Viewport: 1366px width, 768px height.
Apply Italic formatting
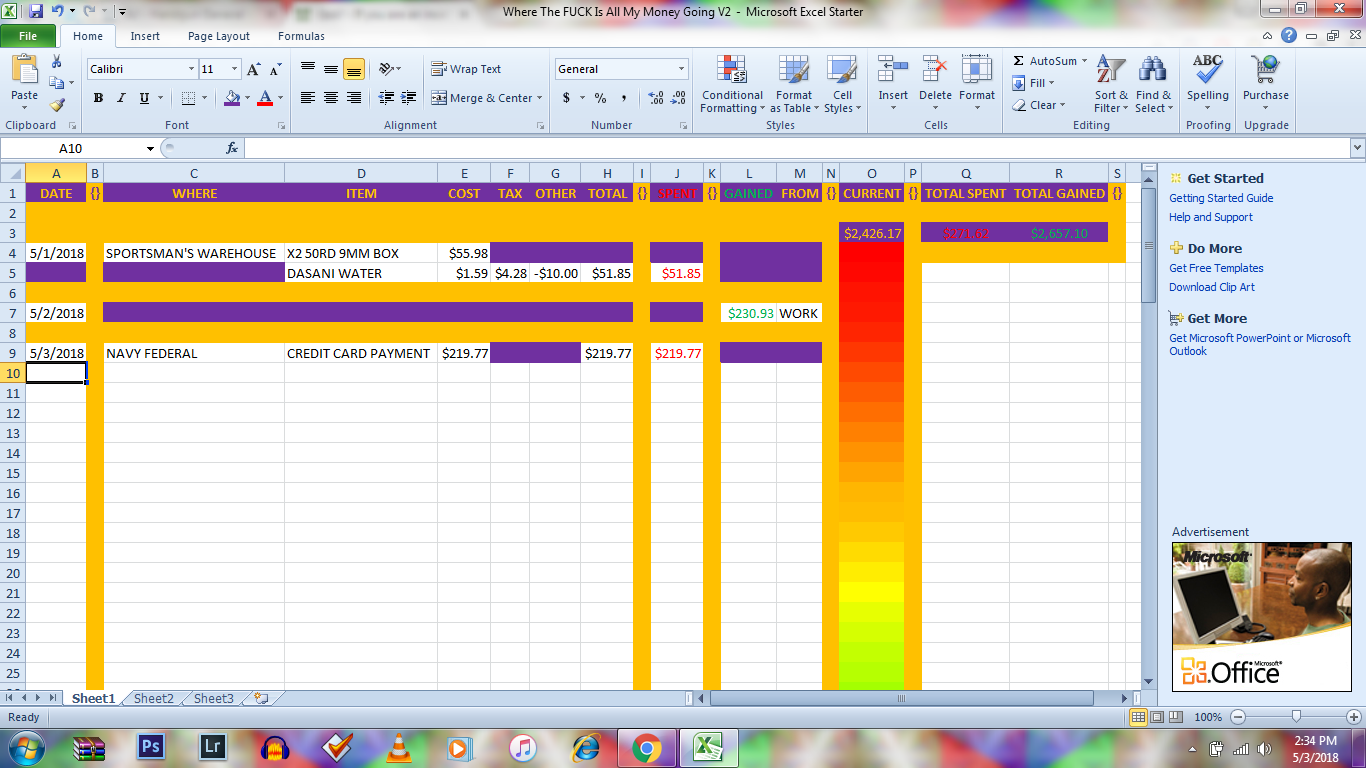click(x=121, y=98)
